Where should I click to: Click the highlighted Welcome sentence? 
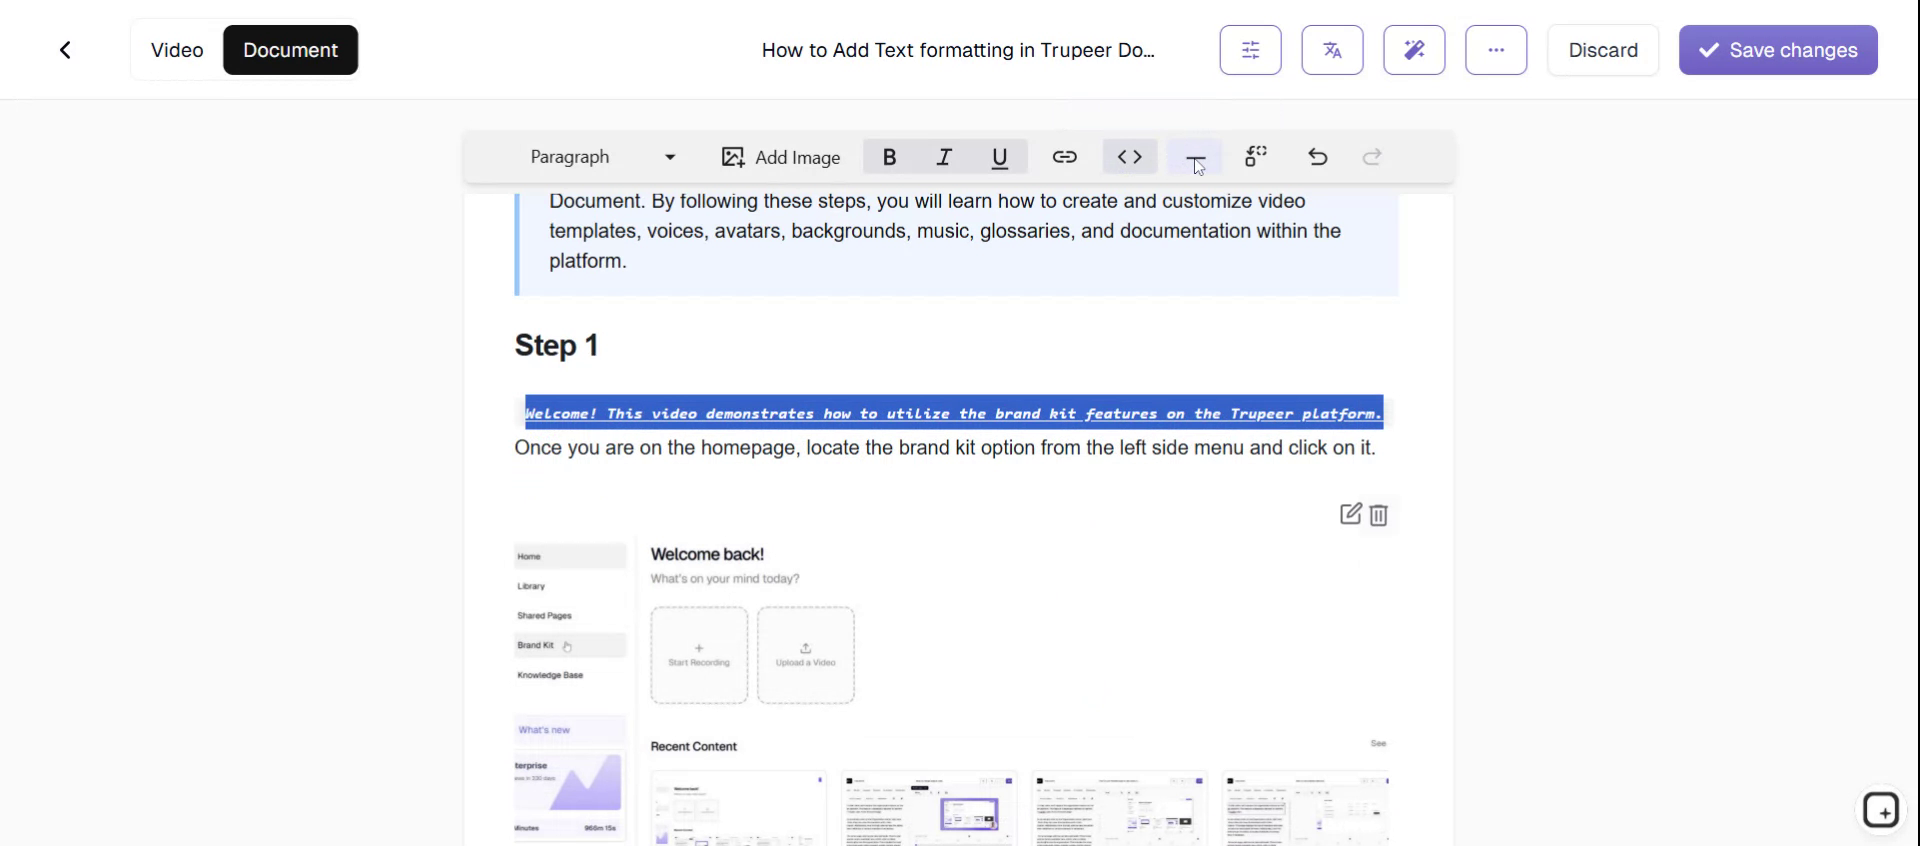pyautogui.click(x=954, y=413)
